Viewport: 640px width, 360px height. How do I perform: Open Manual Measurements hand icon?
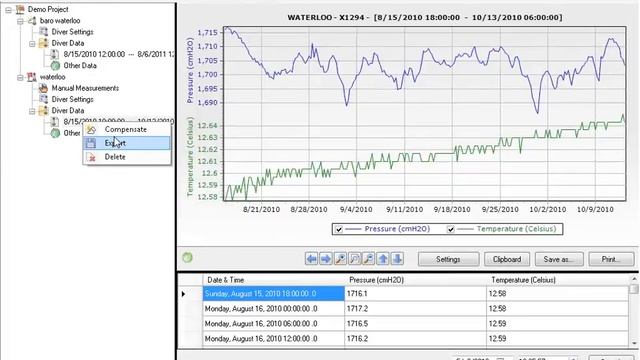pos(43,88)
